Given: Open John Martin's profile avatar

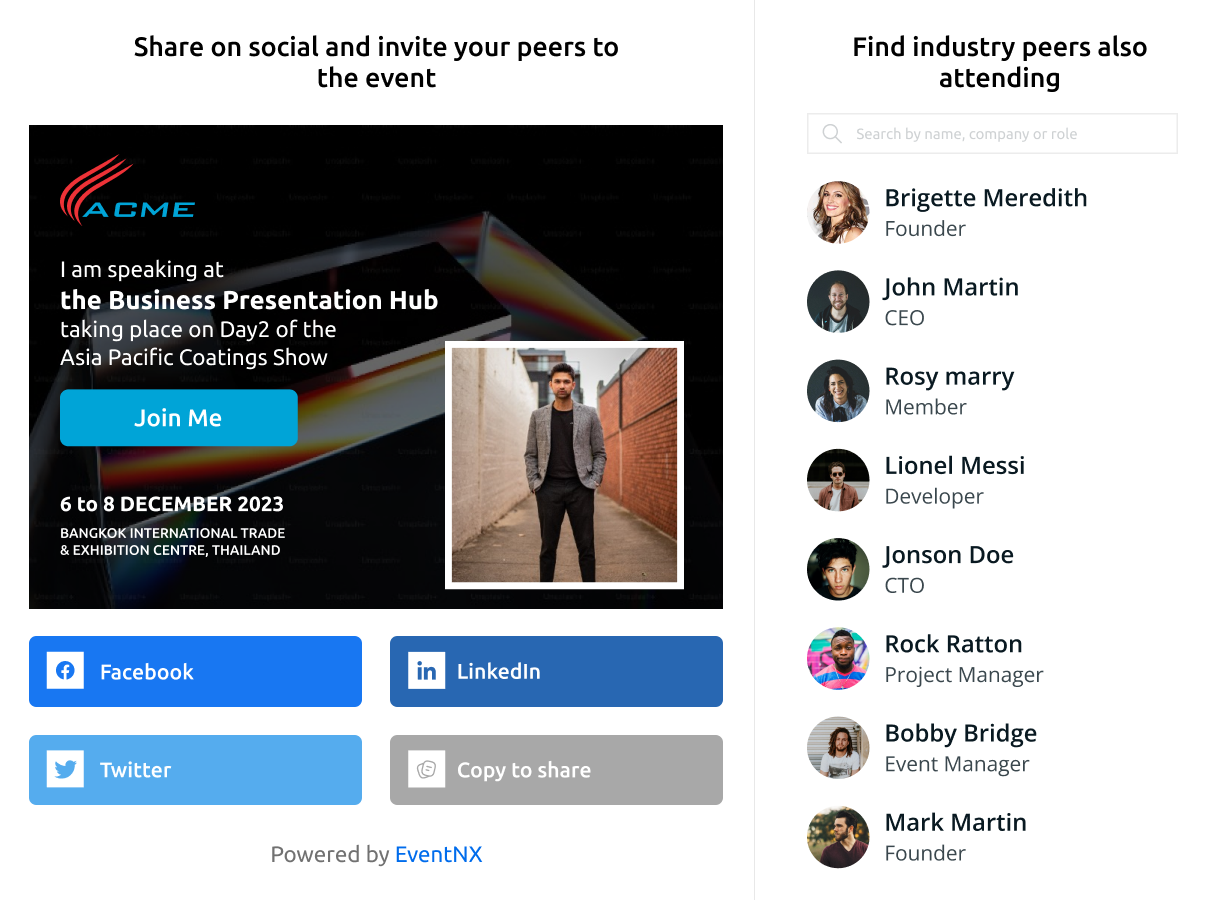Looking at the screenshot, I should (x=838, y=301).
